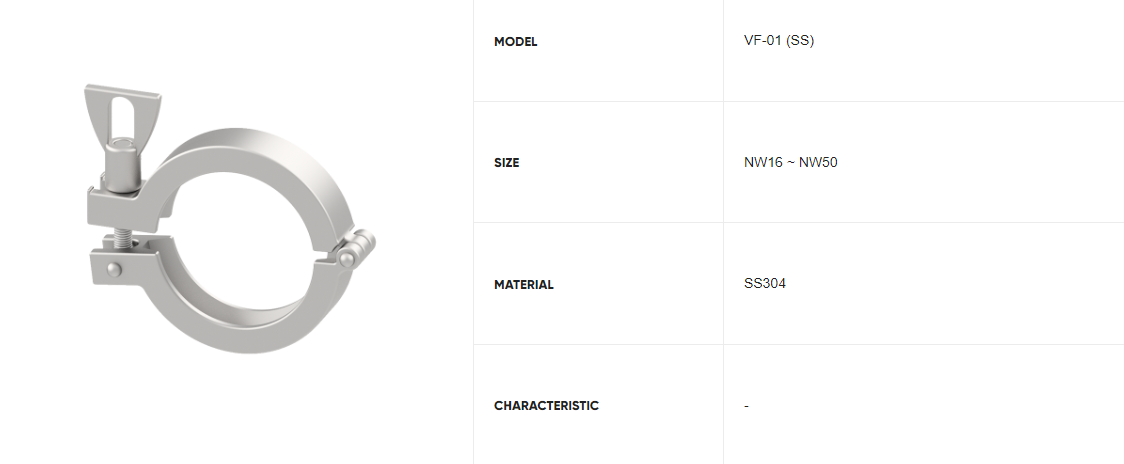This screenshot has height=464, width=1124.
Task: Click the rivet on the lower clamp arm
Action: point(113,270)
